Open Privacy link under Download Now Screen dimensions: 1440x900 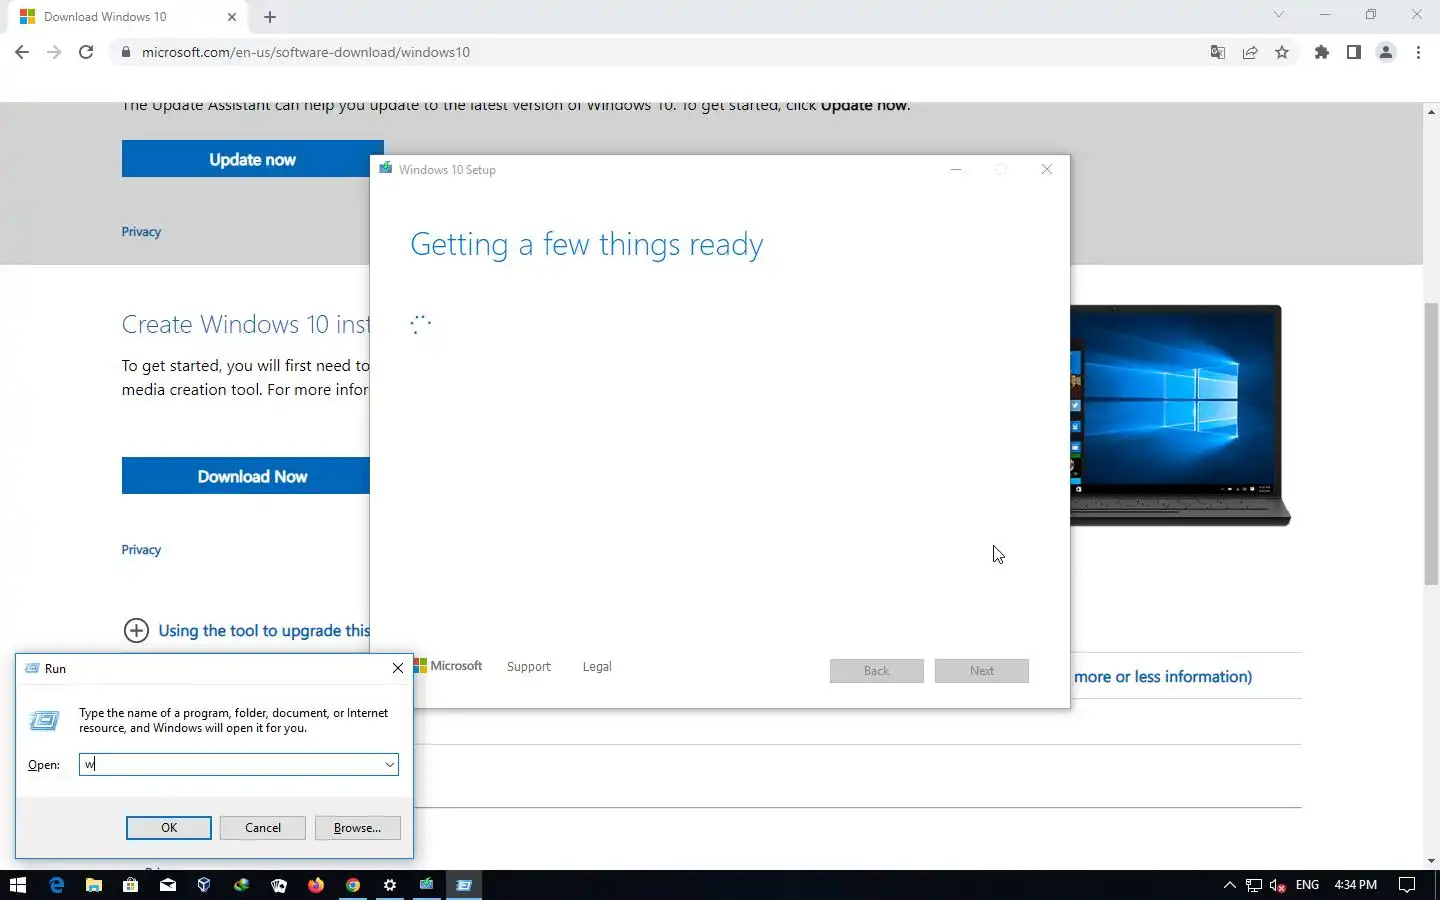tap(141, 549)
